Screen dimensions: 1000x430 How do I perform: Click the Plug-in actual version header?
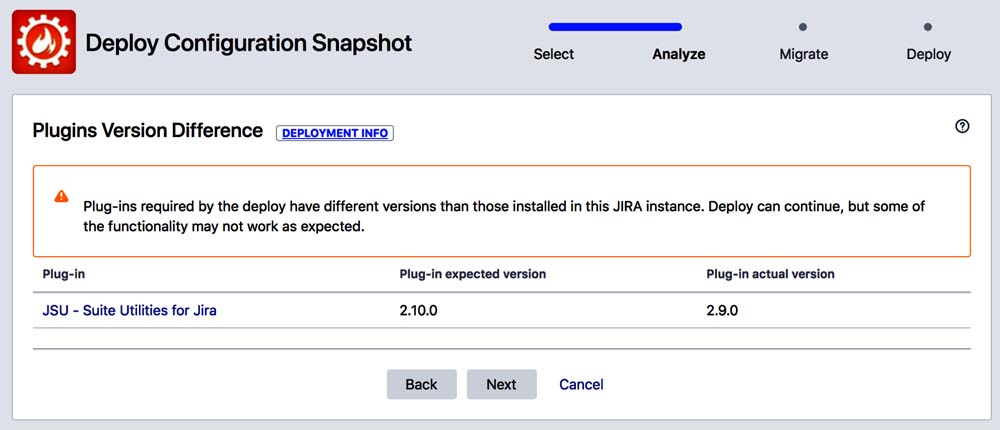tap(770, 274)
